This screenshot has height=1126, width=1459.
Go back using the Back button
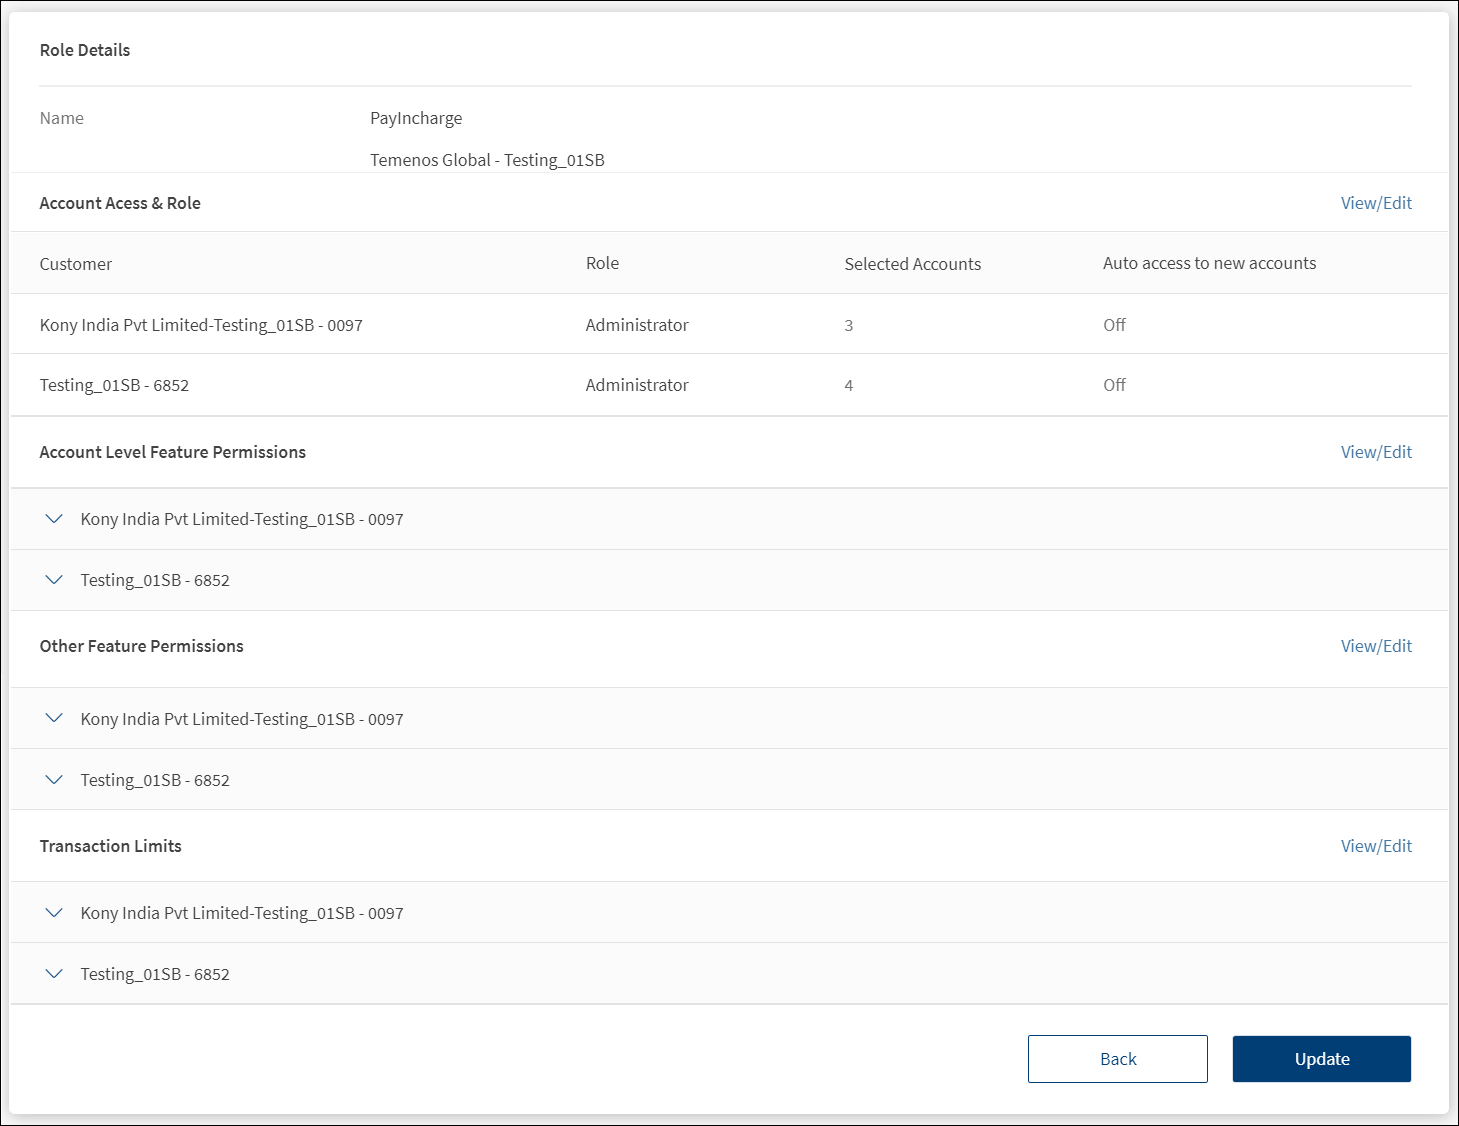pyautogui.click(x=1117, y=1059)
